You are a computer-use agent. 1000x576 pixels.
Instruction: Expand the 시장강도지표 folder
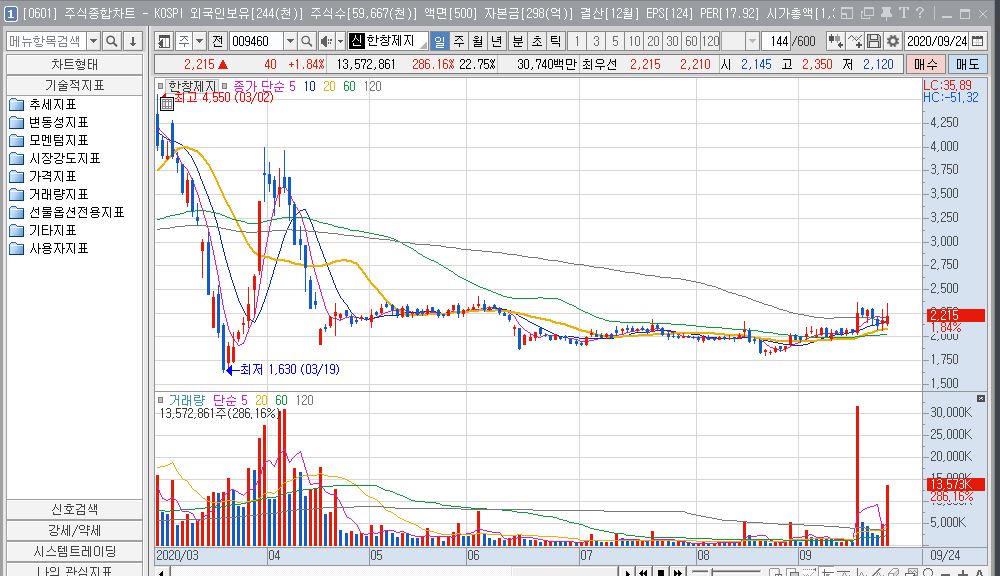coord(55,158)
